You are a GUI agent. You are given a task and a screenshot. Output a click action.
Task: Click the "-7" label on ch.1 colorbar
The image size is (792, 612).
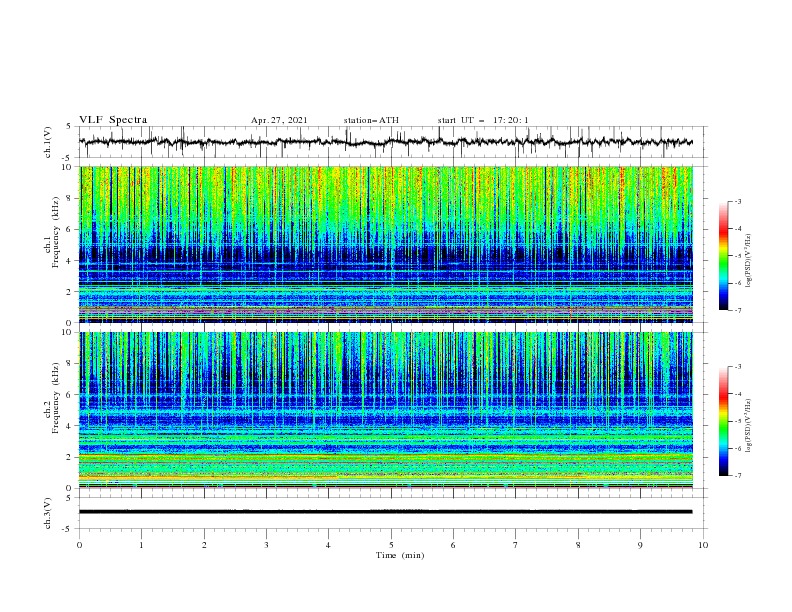pyautogui.click(x=737, y=311)
